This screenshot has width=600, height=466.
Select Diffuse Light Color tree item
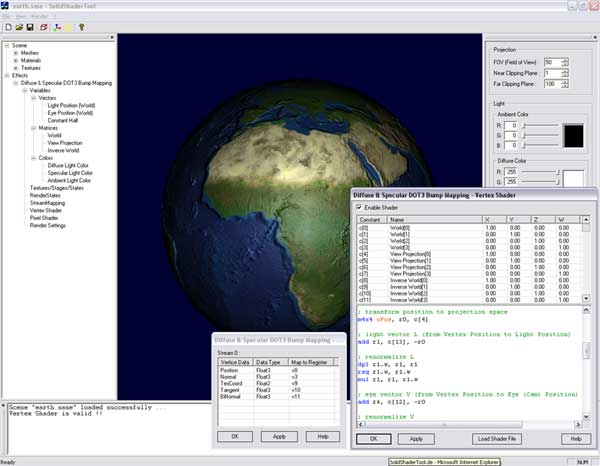pos(68,165)
